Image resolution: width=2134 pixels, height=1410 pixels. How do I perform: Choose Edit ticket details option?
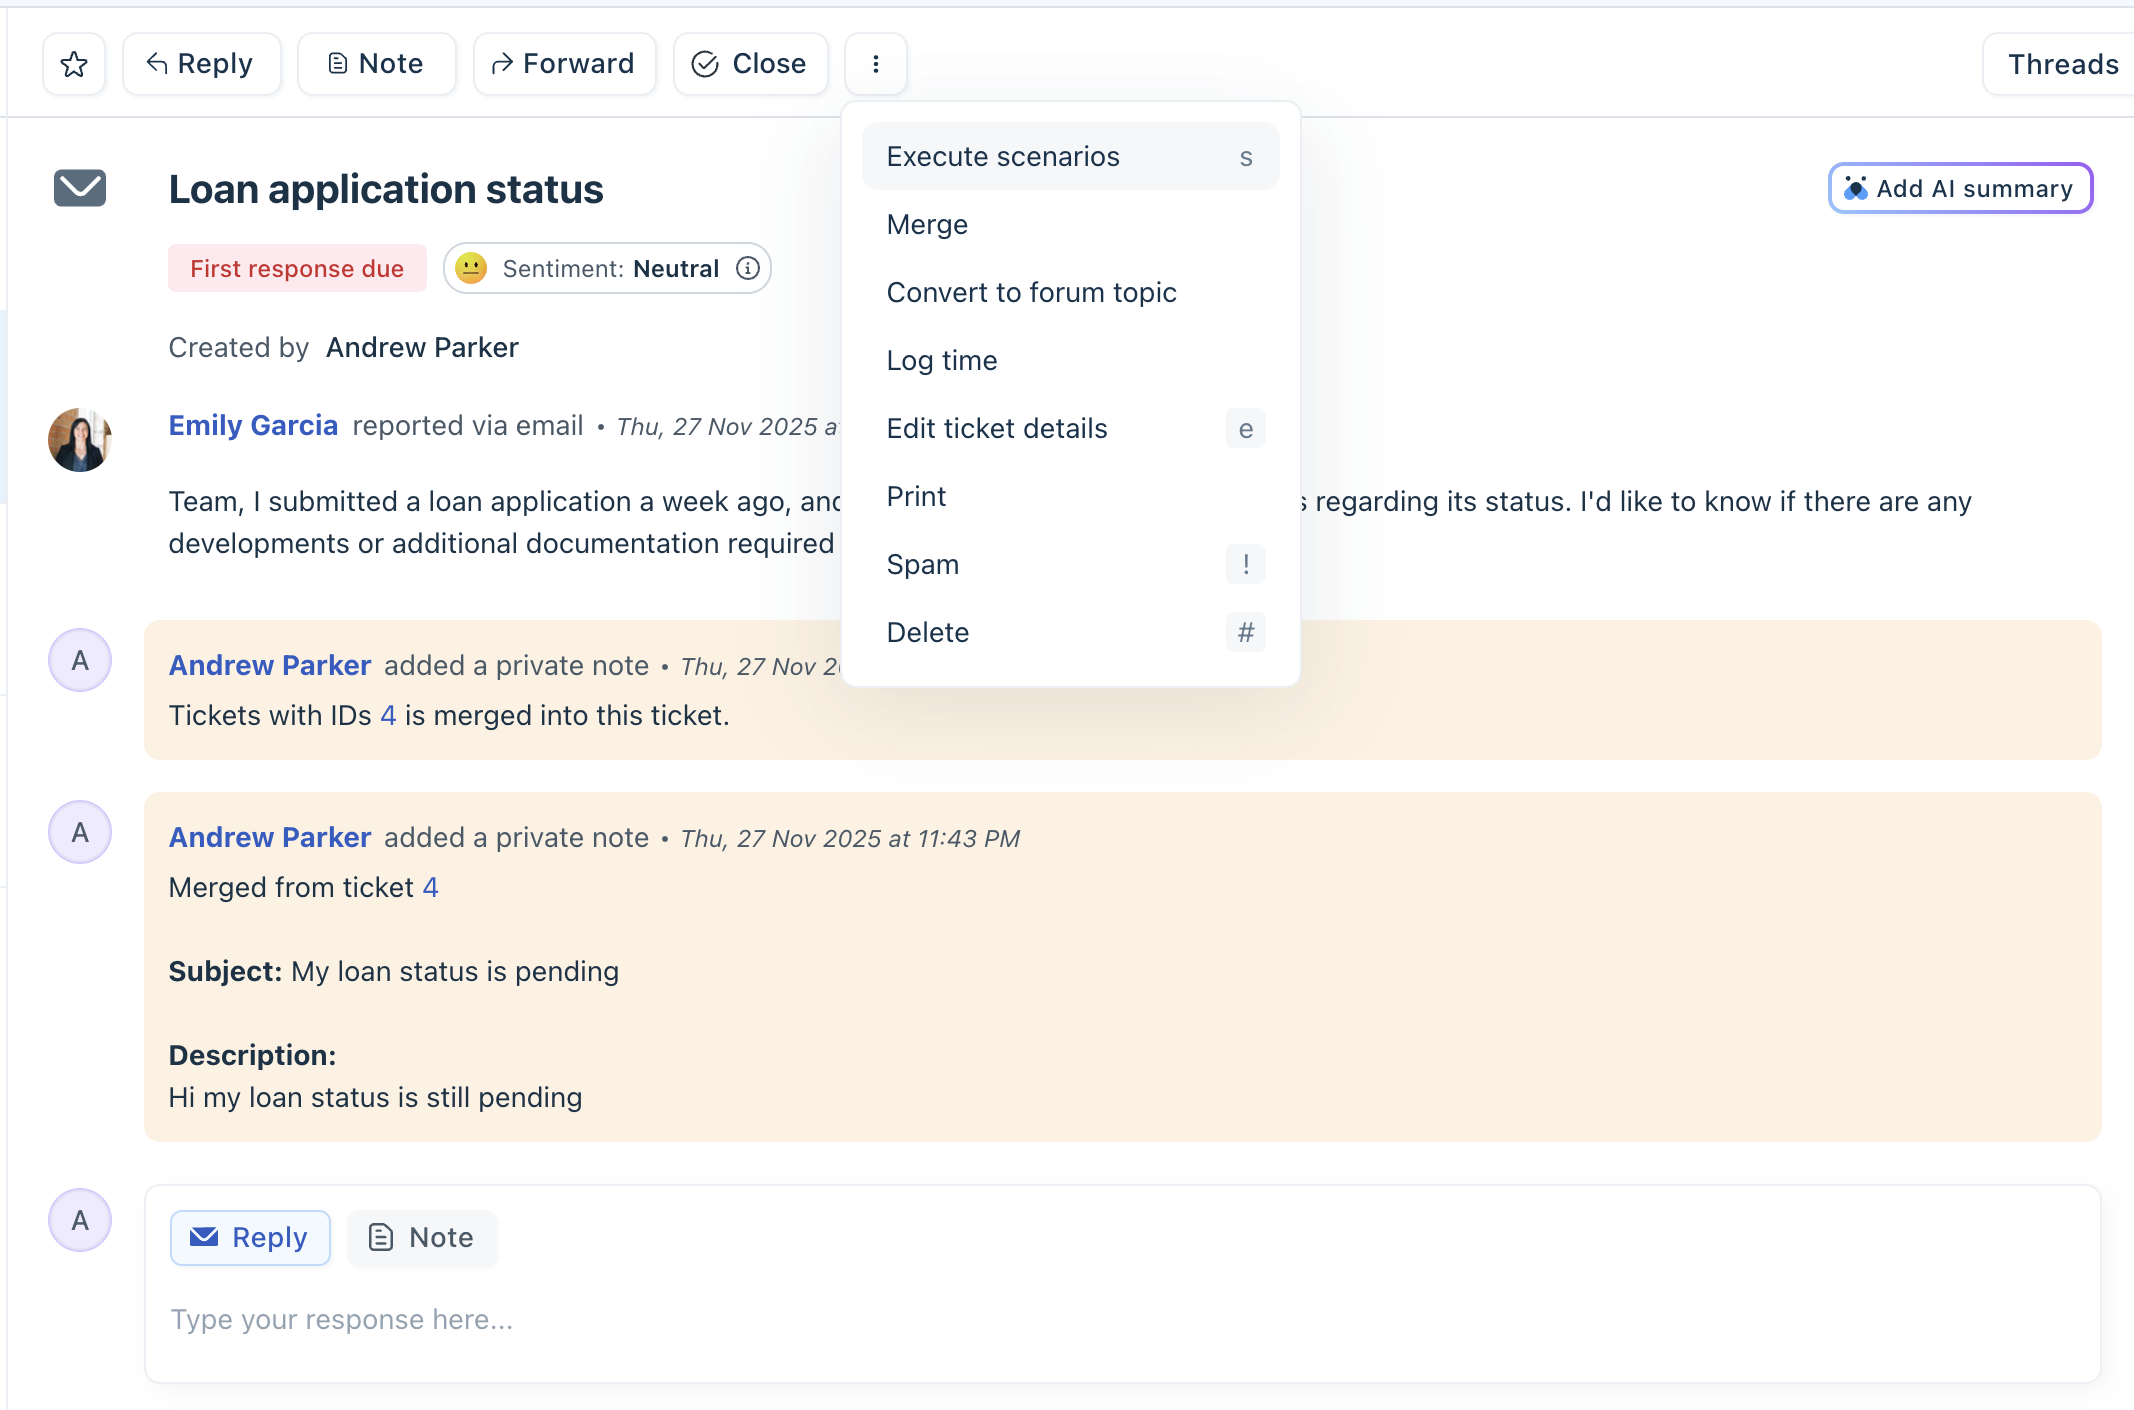pyautogui.click(x=997, y=428)
